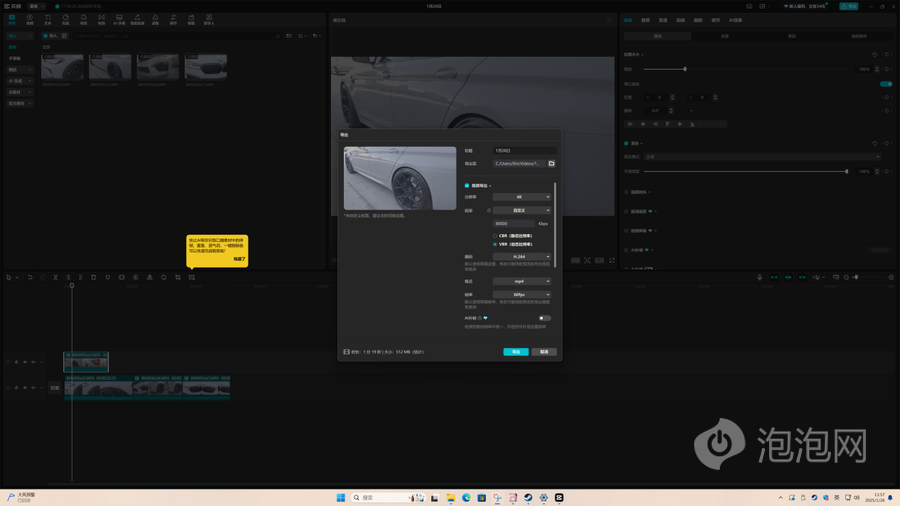Click the title input field in export dialog
This screenshot has width=900, height=506.
coord(523,151)
